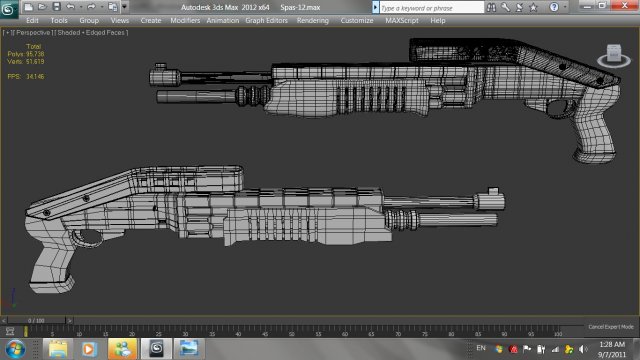Open the Animation menu
This screenshot has width=640, height=360.
222,20
